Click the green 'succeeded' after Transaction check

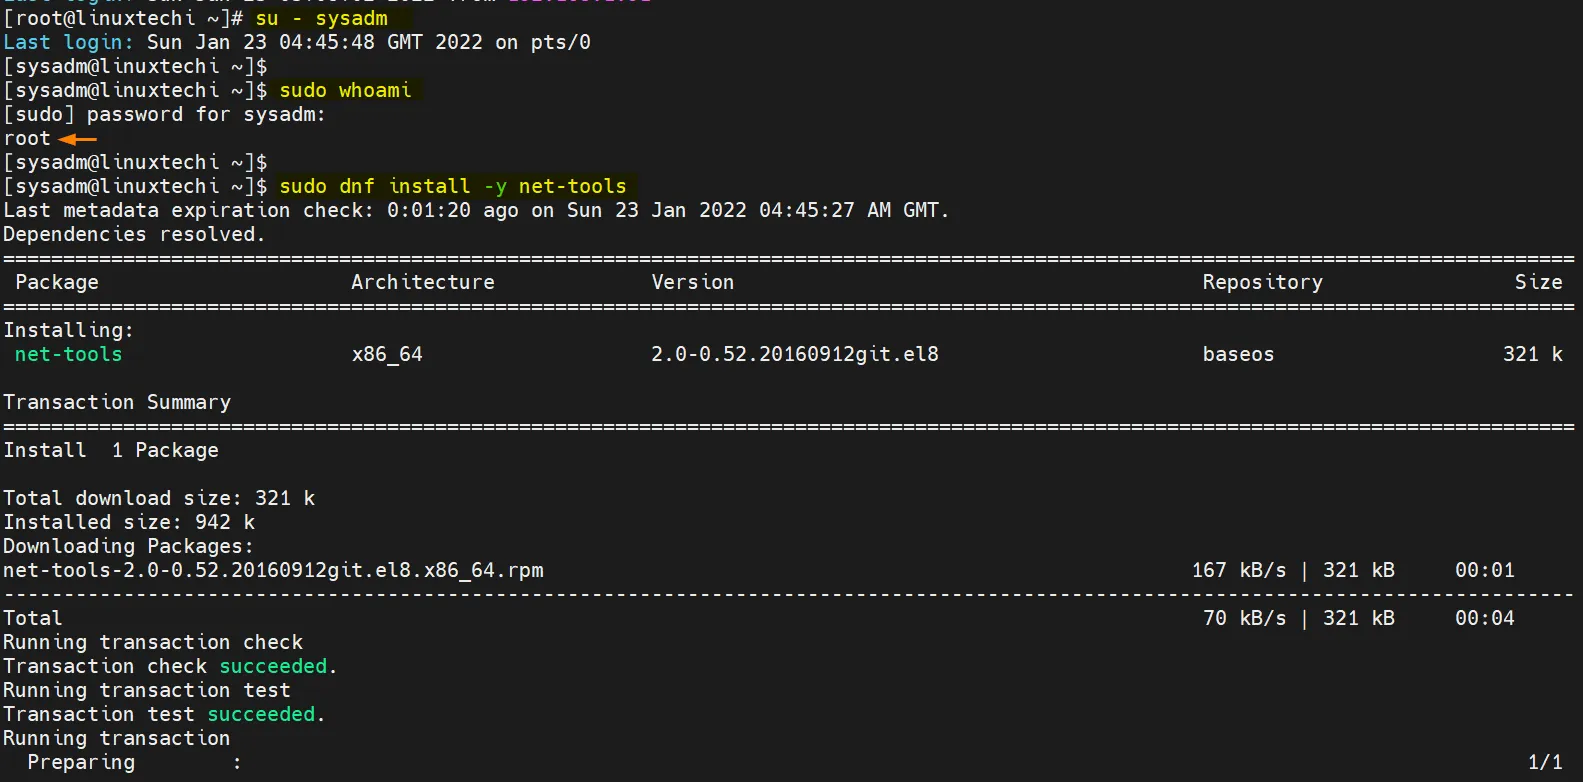coord(273,666)
